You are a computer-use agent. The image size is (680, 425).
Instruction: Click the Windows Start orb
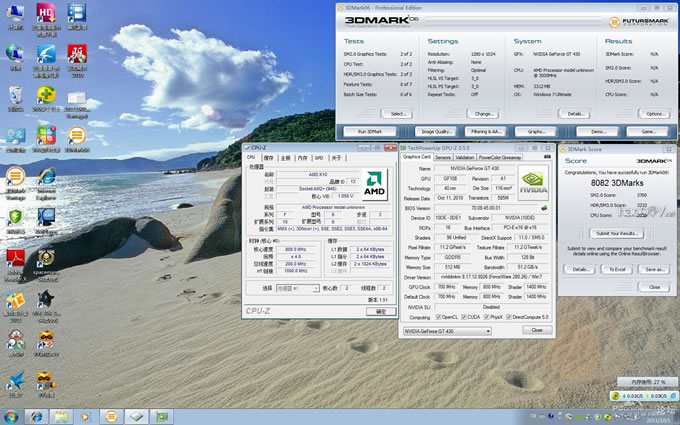[x=11, y=415]
